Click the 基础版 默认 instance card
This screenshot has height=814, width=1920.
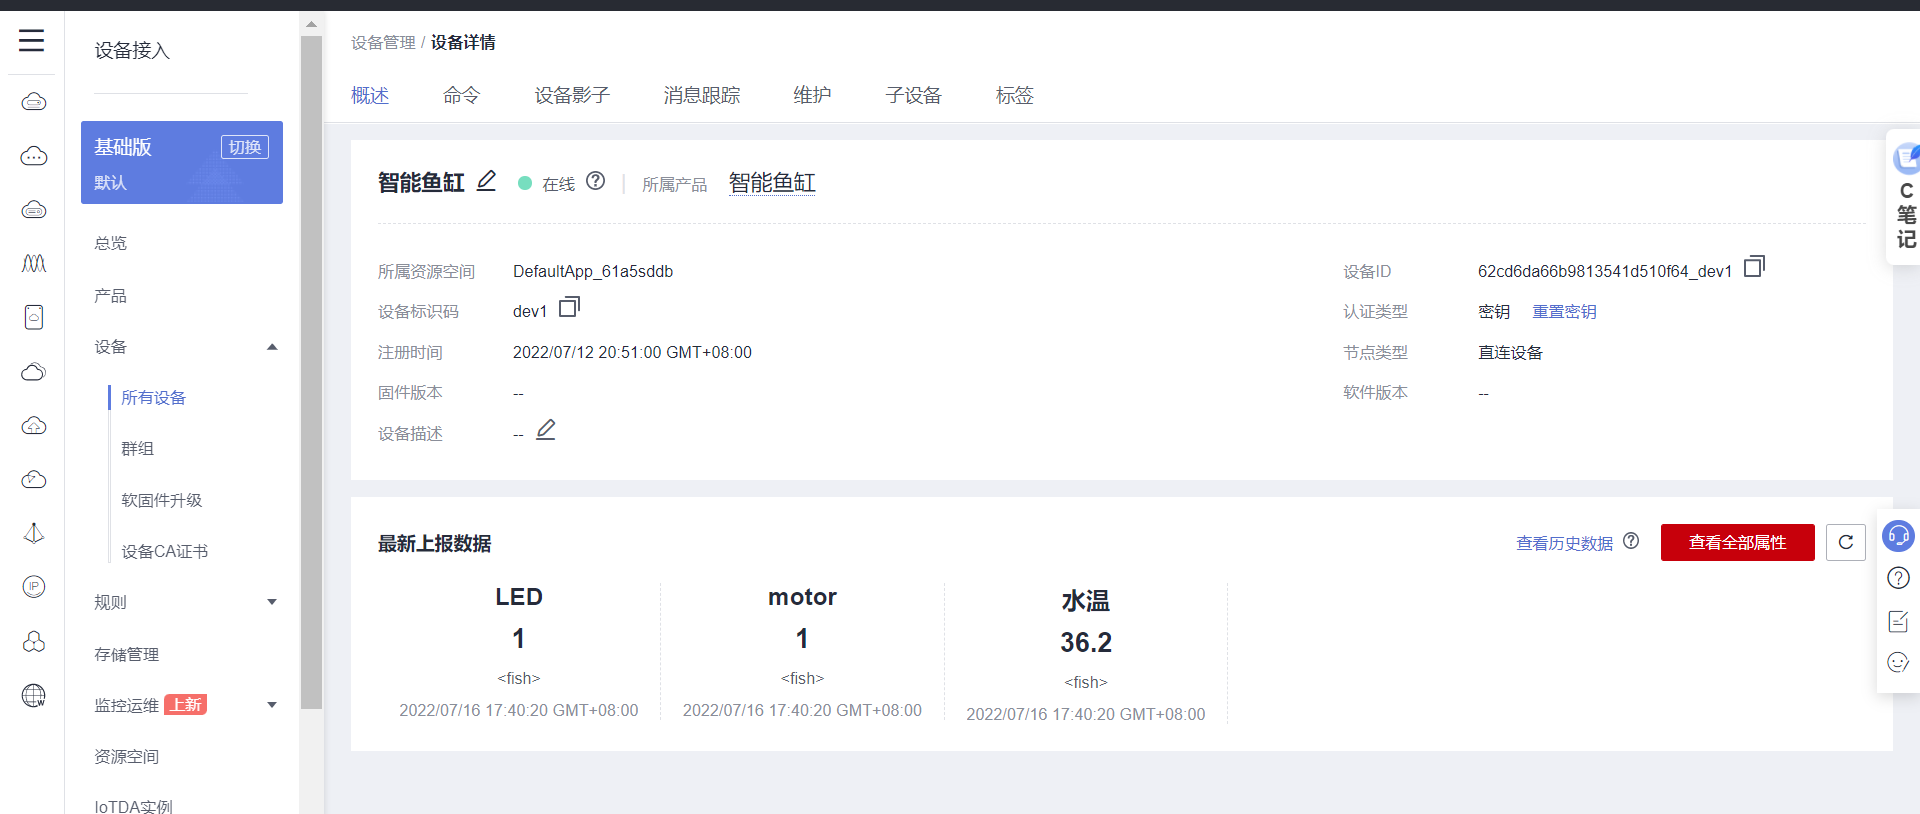pyautogui.click(x=182, y=162)
